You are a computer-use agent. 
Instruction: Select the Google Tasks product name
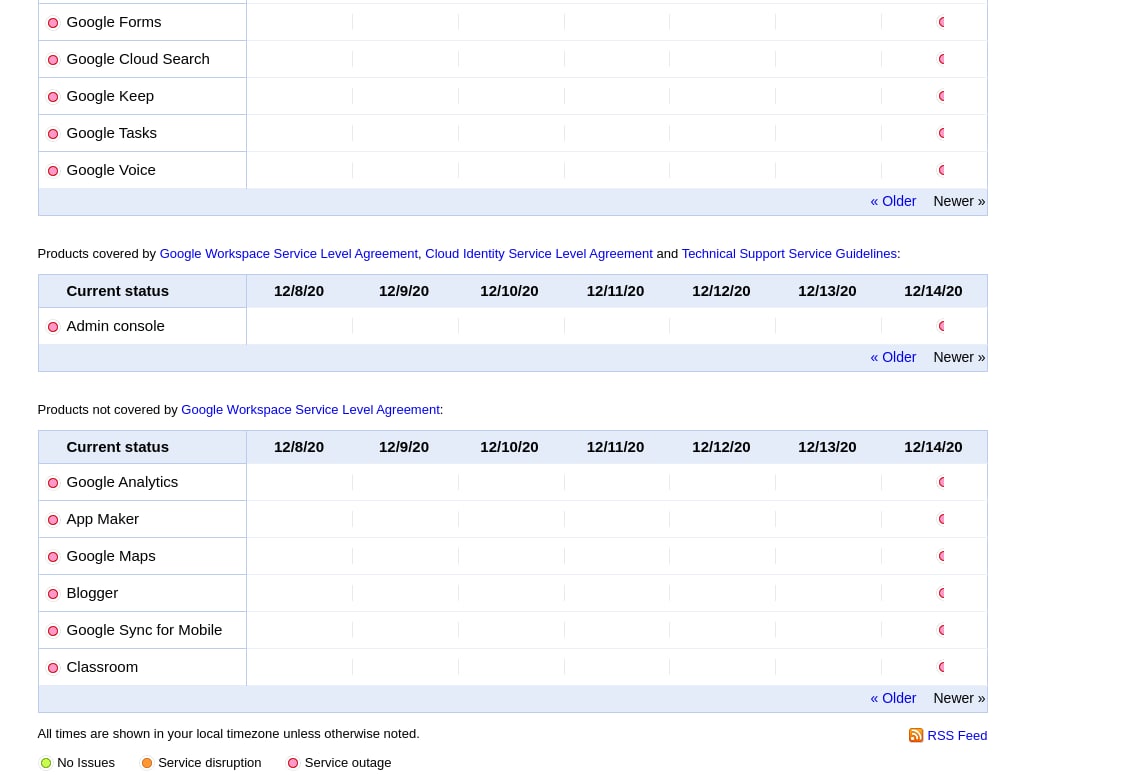pyautogui.click(x=112, y=133)
